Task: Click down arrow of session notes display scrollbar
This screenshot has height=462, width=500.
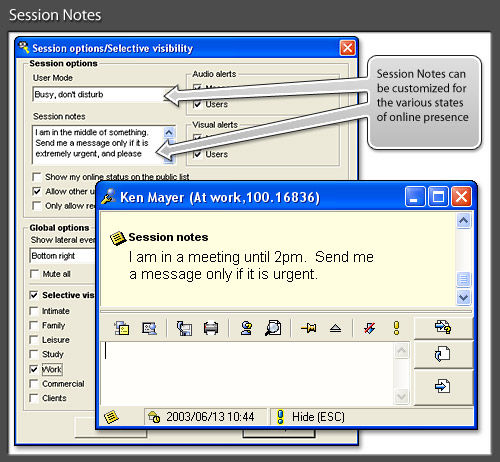Action: coord(463,297)
